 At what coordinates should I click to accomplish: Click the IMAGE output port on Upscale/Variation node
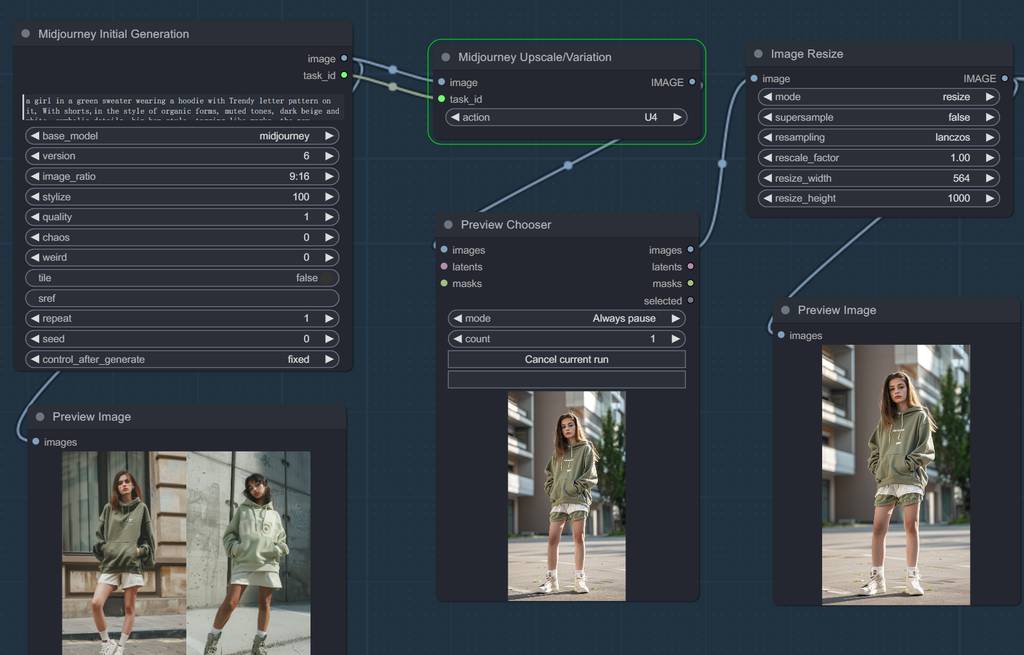pyautogui.click(x=692, y=83)
